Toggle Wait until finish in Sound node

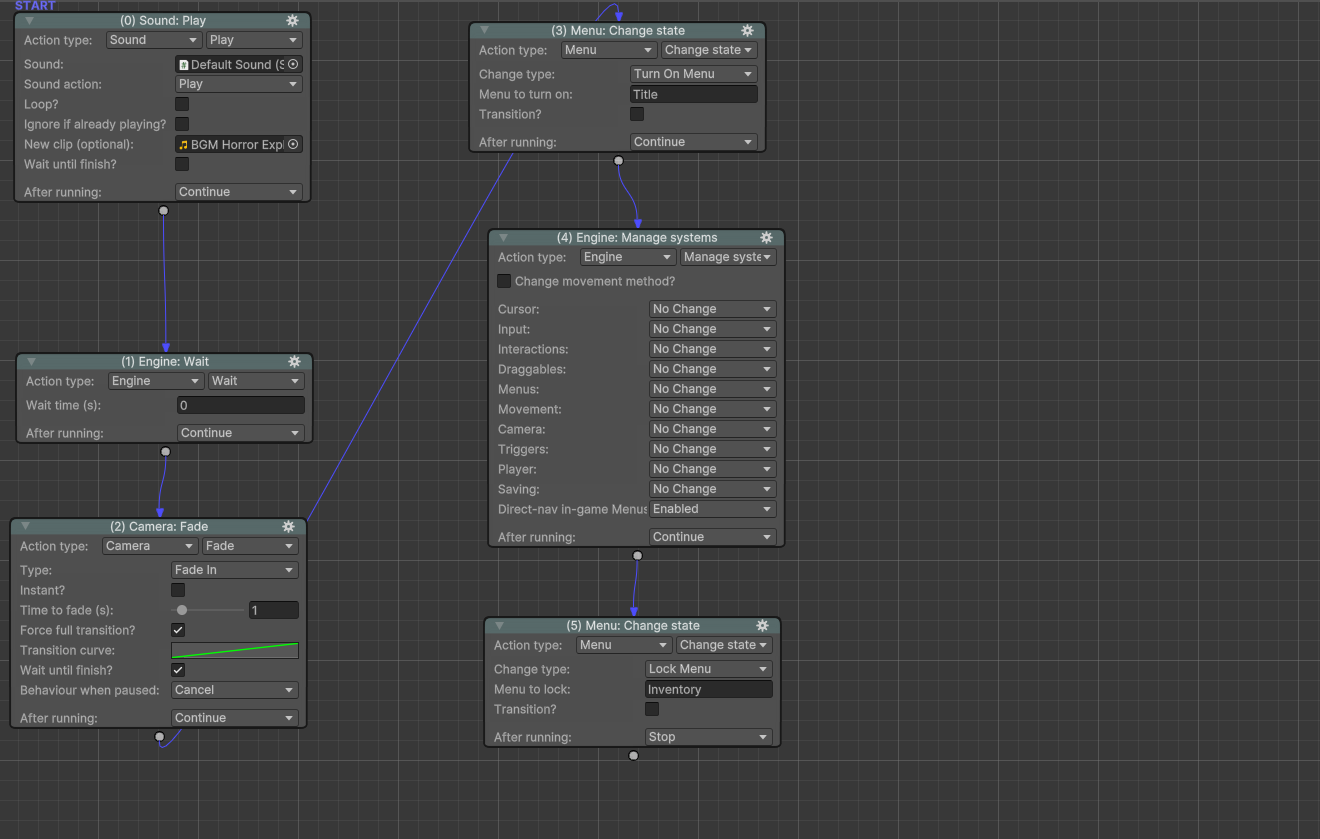[x=182, y=164]
